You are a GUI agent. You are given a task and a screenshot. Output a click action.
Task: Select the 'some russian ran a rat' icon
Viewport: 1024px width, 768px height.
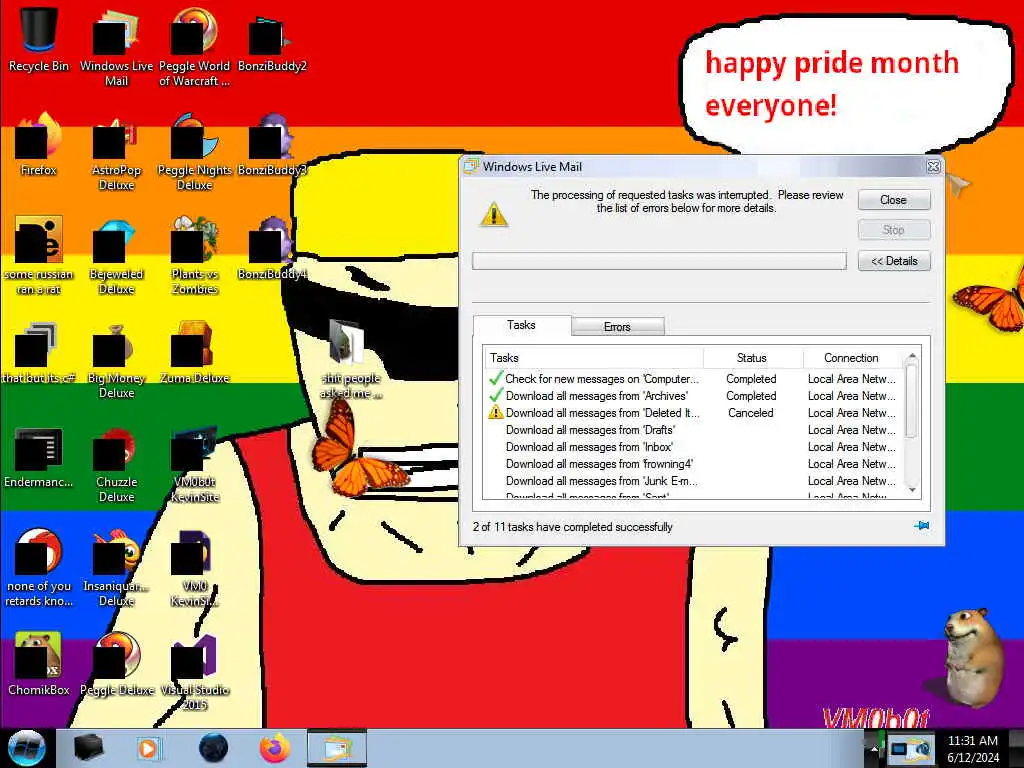click(39, 255)
